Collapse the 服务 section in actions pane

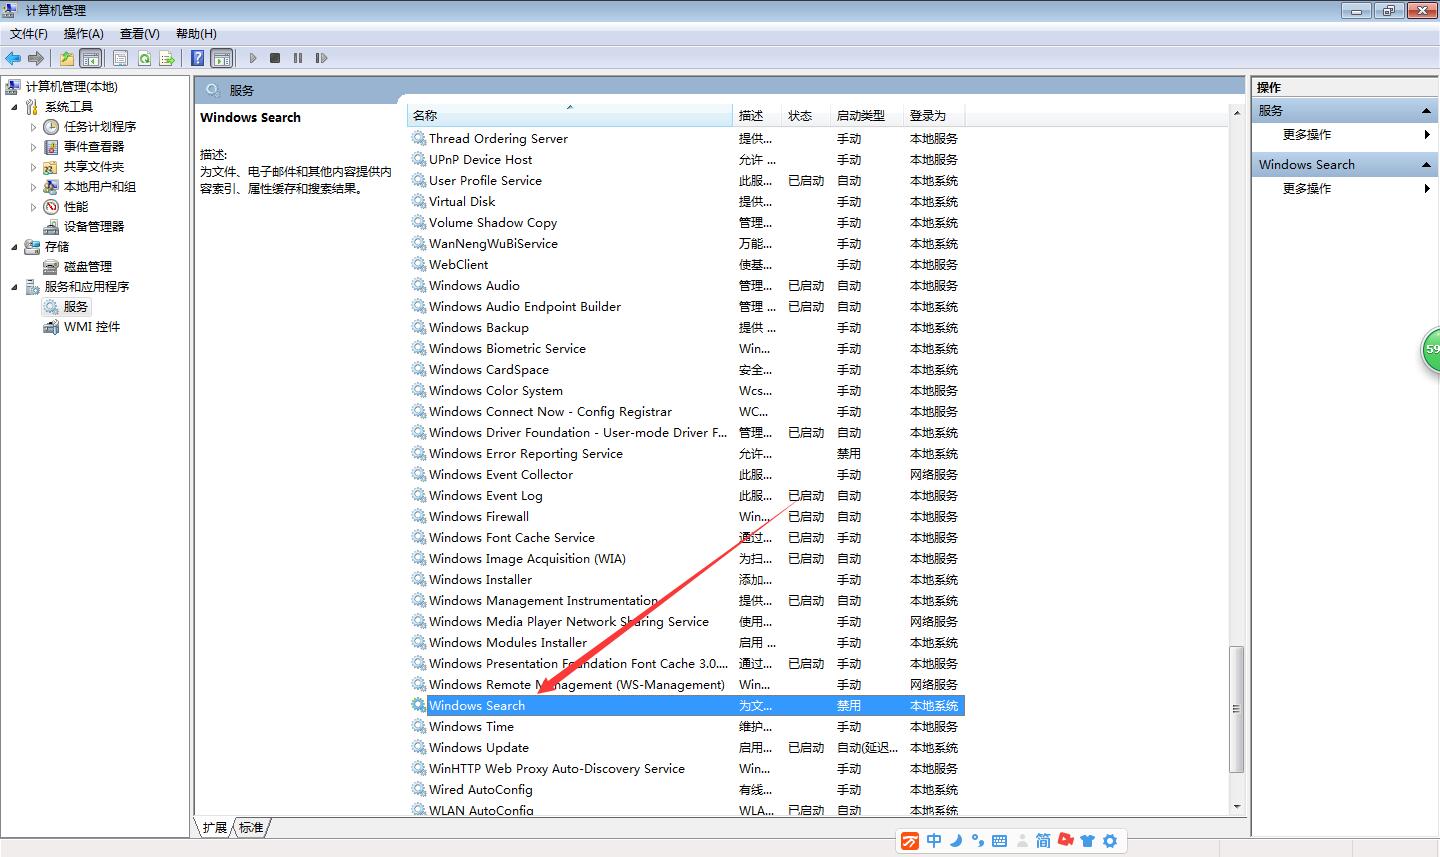pos(1427,111)
